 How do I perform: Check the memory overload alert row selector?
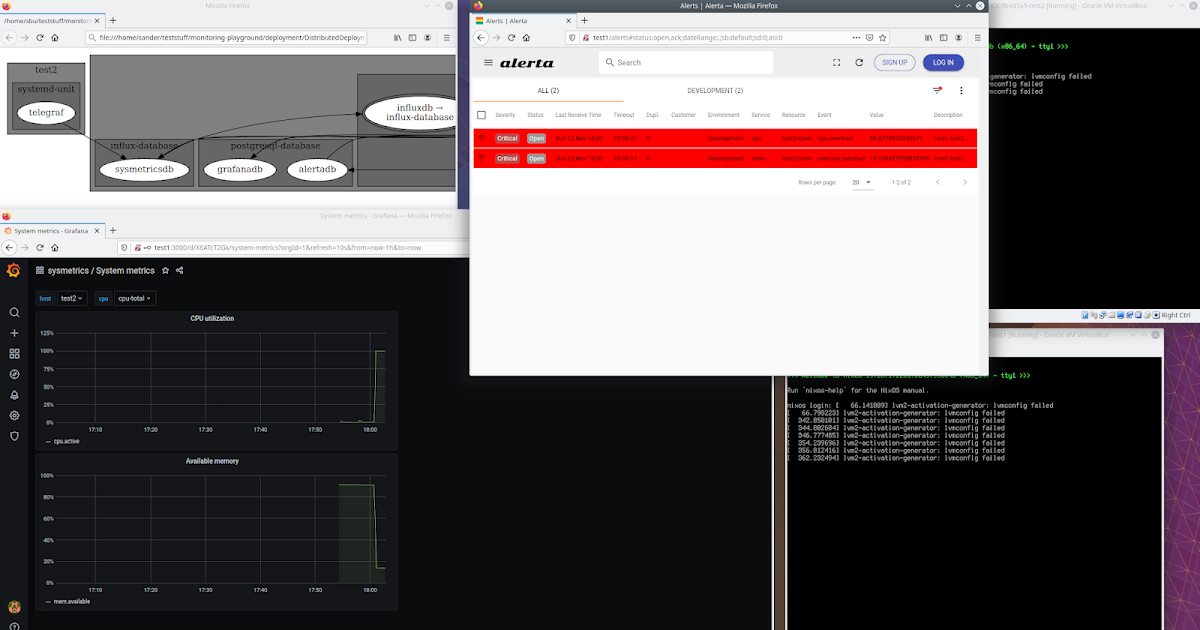481,156
